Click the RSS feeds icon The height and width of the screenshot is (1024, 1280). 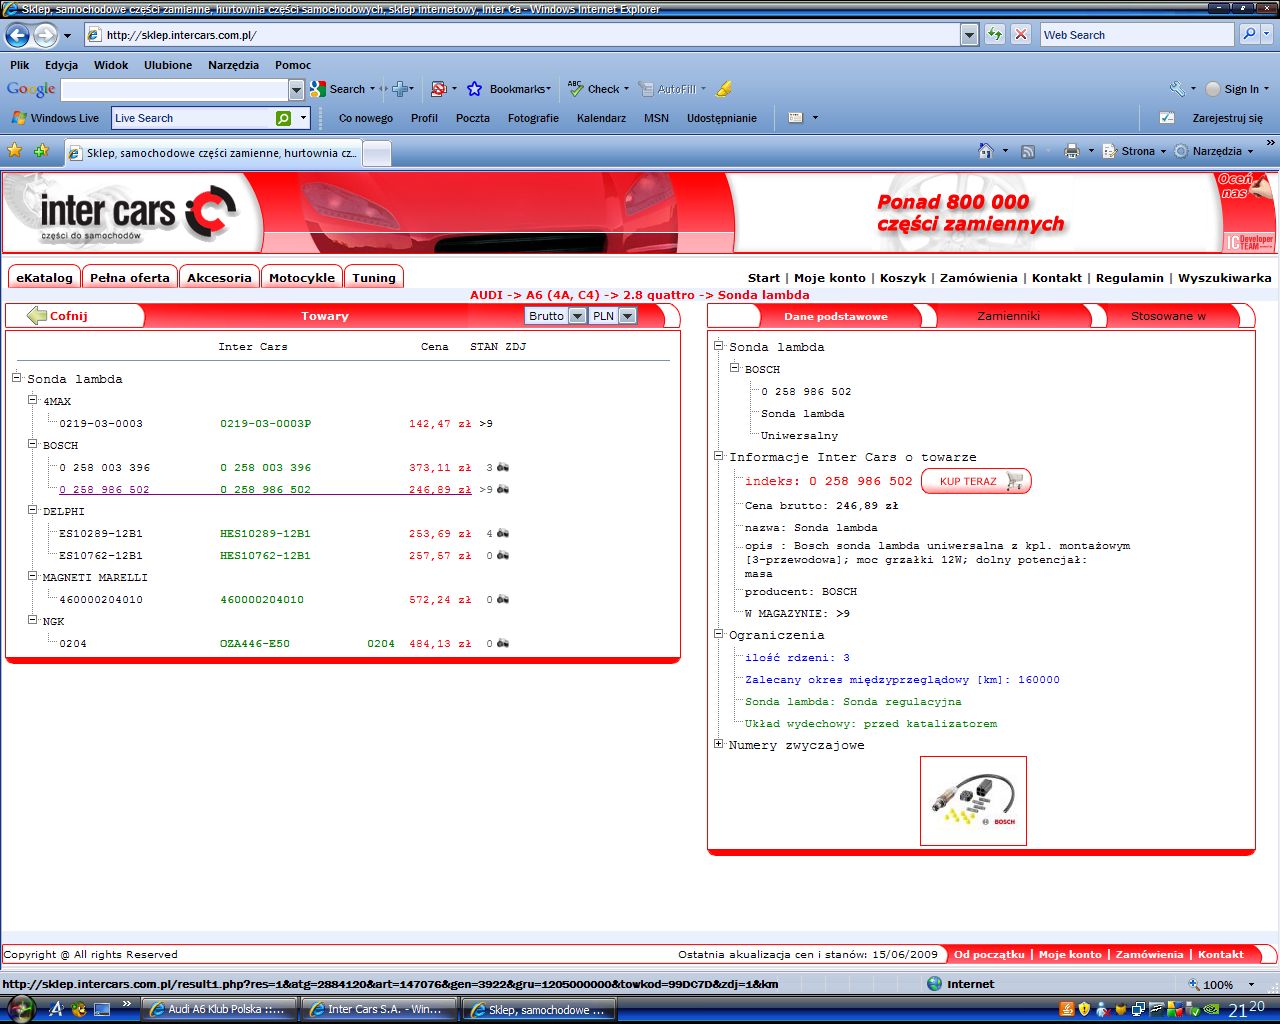pyautogui.click(x=1028, y=151)
